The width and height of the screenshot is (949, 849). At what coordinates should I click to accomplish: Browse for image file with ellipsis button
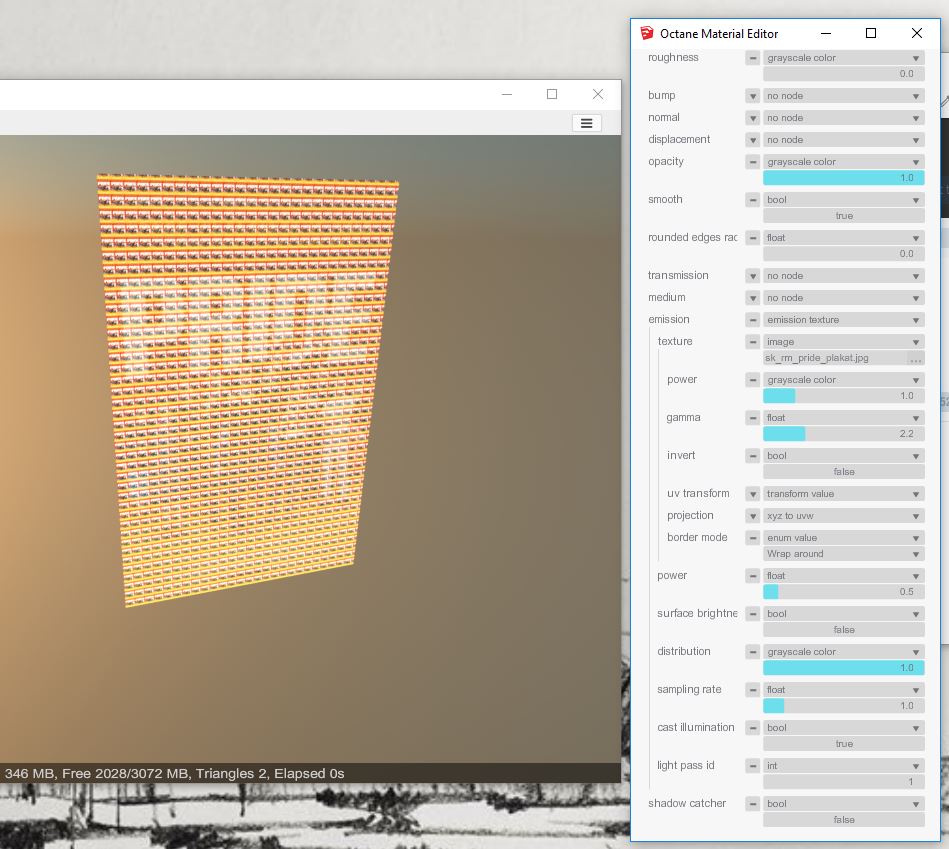click(x=916, y=359)
